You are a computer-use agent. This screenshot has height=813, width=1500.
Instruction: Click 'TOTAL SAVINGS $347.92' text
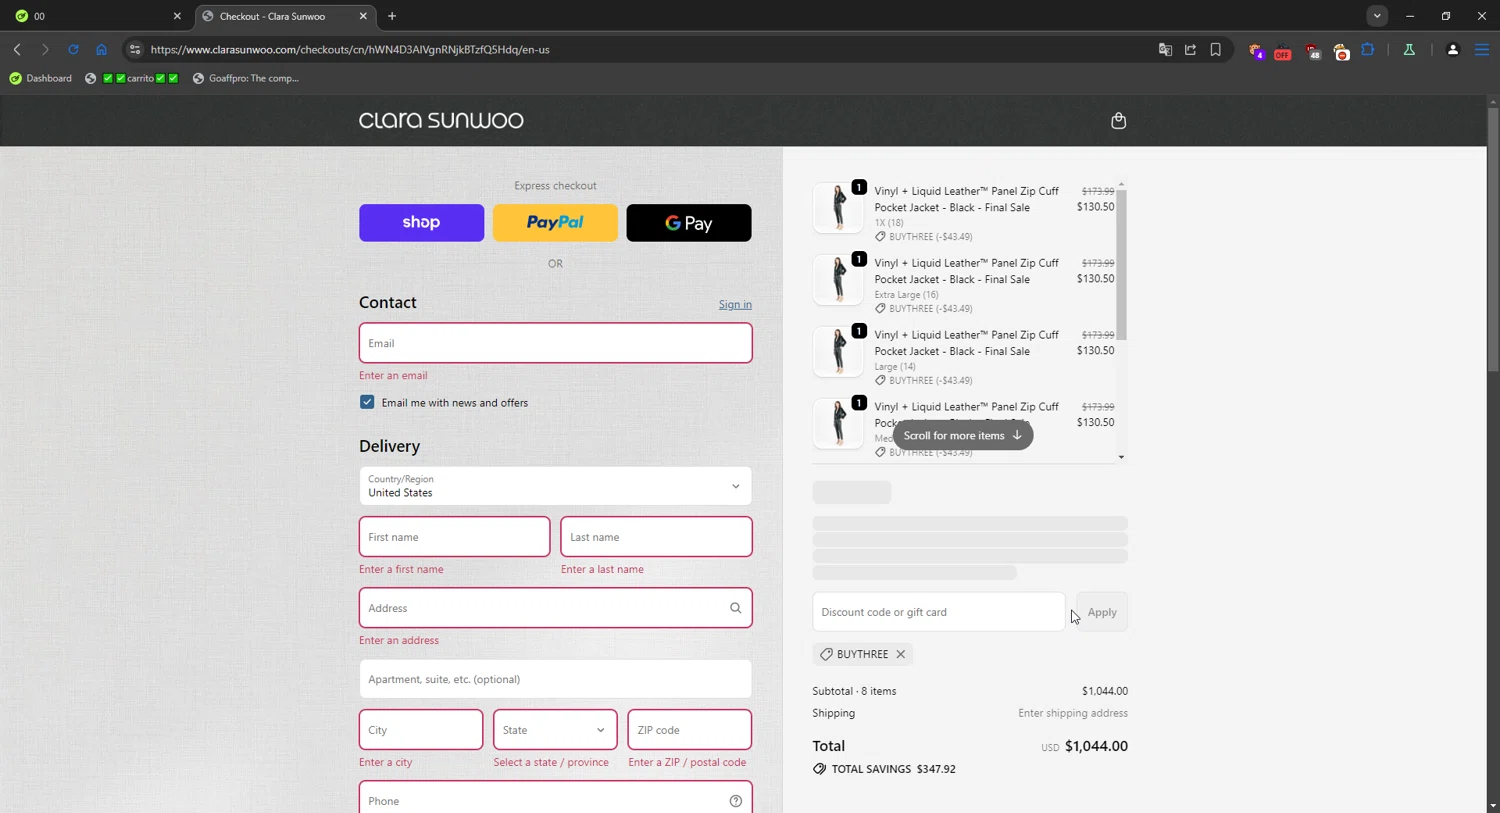[x=893, y=769]
